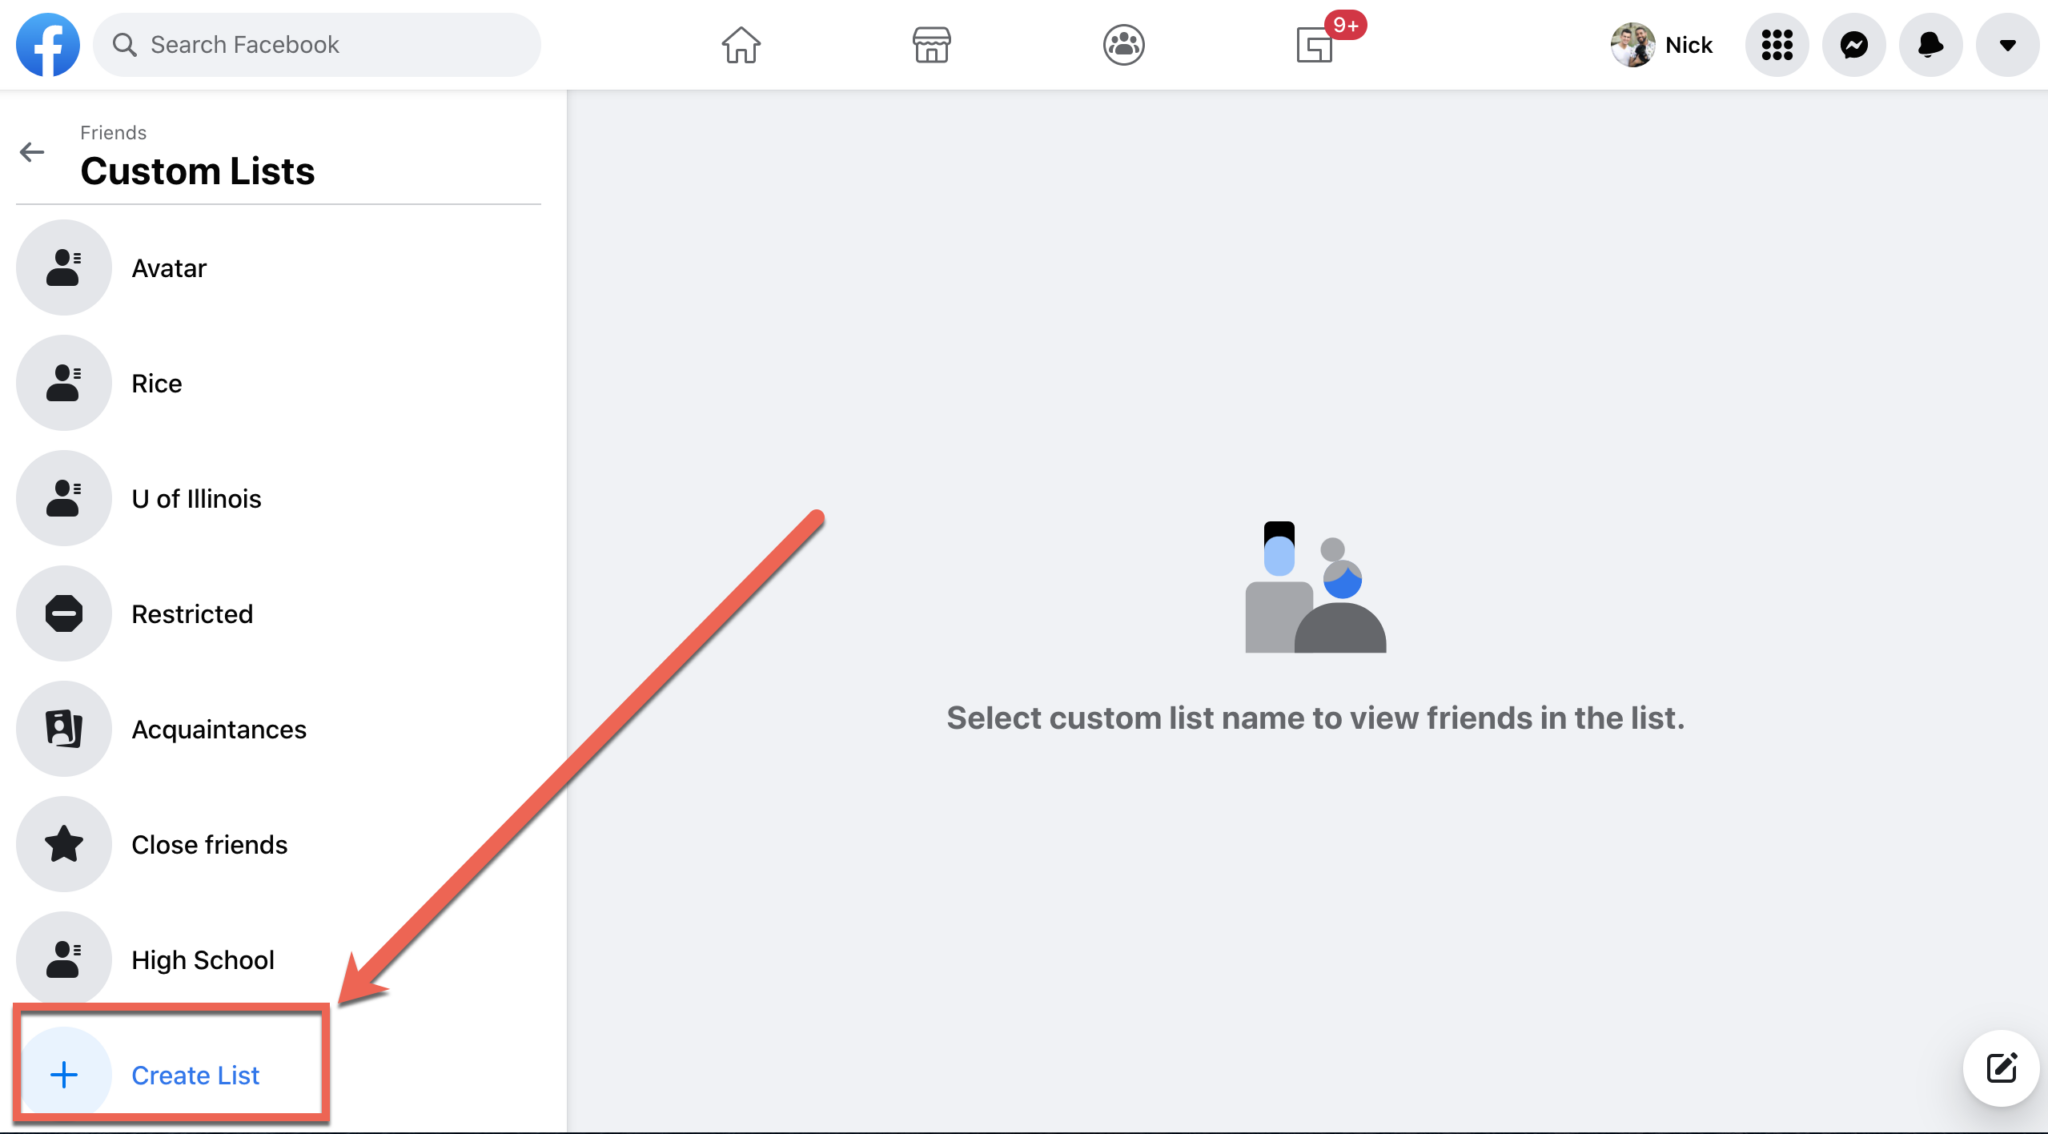The height and width of the screenshot is (1134, 2048).
Task: View your notifications
Action: (1929, 44)
